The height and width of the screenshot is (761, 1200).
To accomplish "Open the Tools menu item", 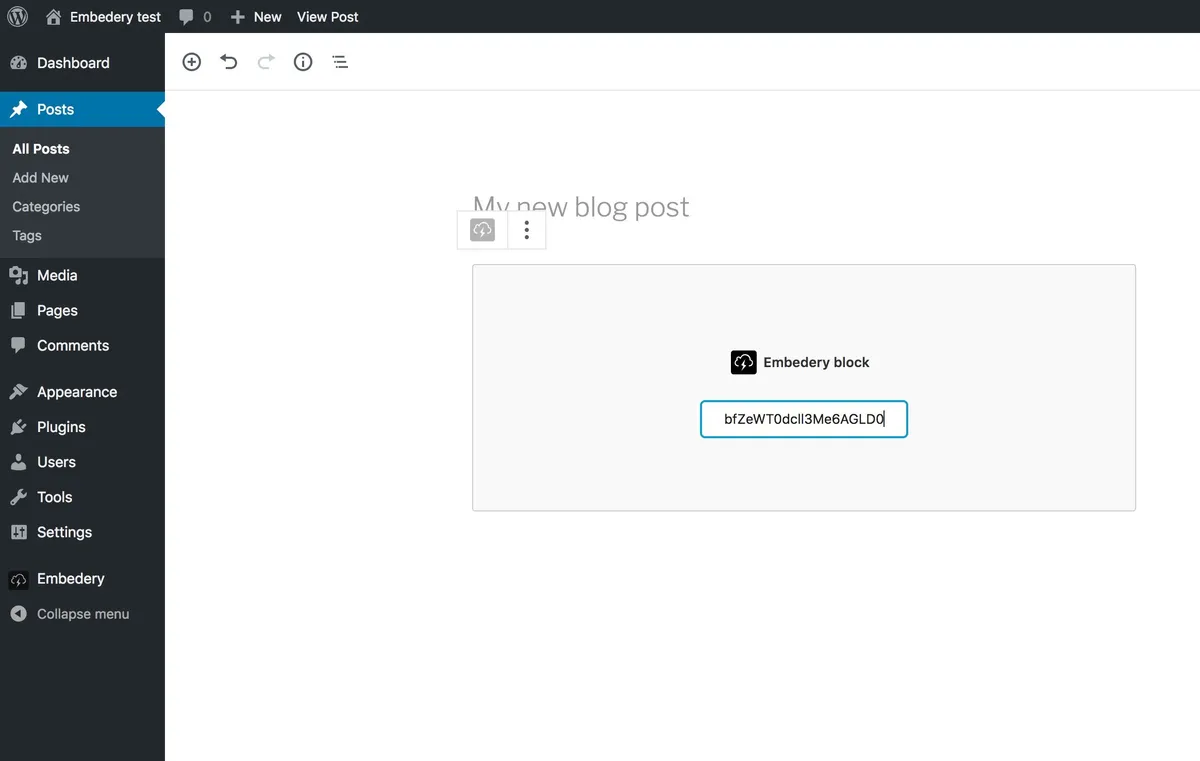I will coord(82,497).
